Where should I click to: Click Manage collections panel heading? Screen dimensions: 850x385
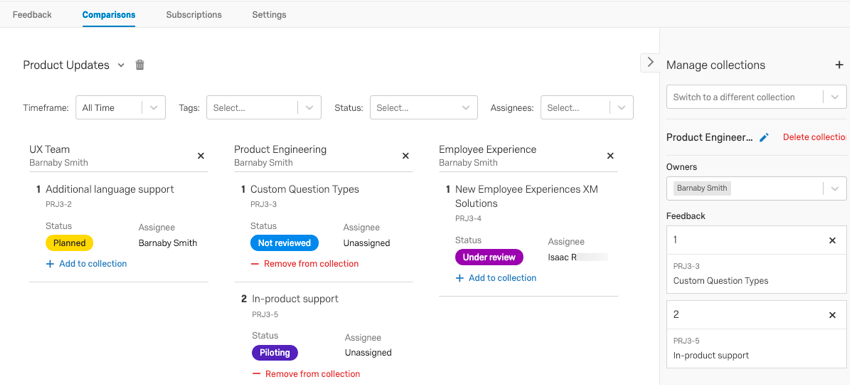[x=716, y=65]
